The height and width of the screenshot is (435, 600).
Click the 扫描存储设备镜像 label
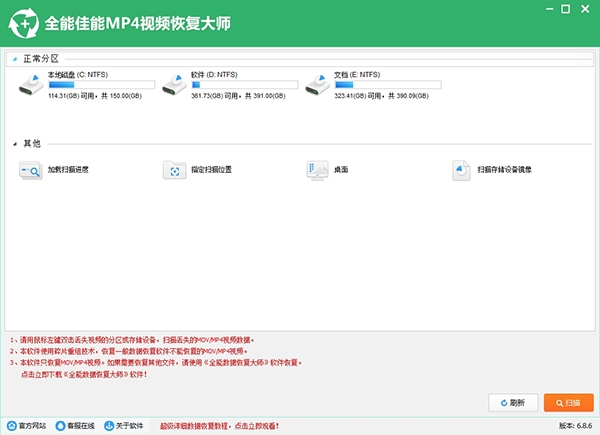click(504, 169)
